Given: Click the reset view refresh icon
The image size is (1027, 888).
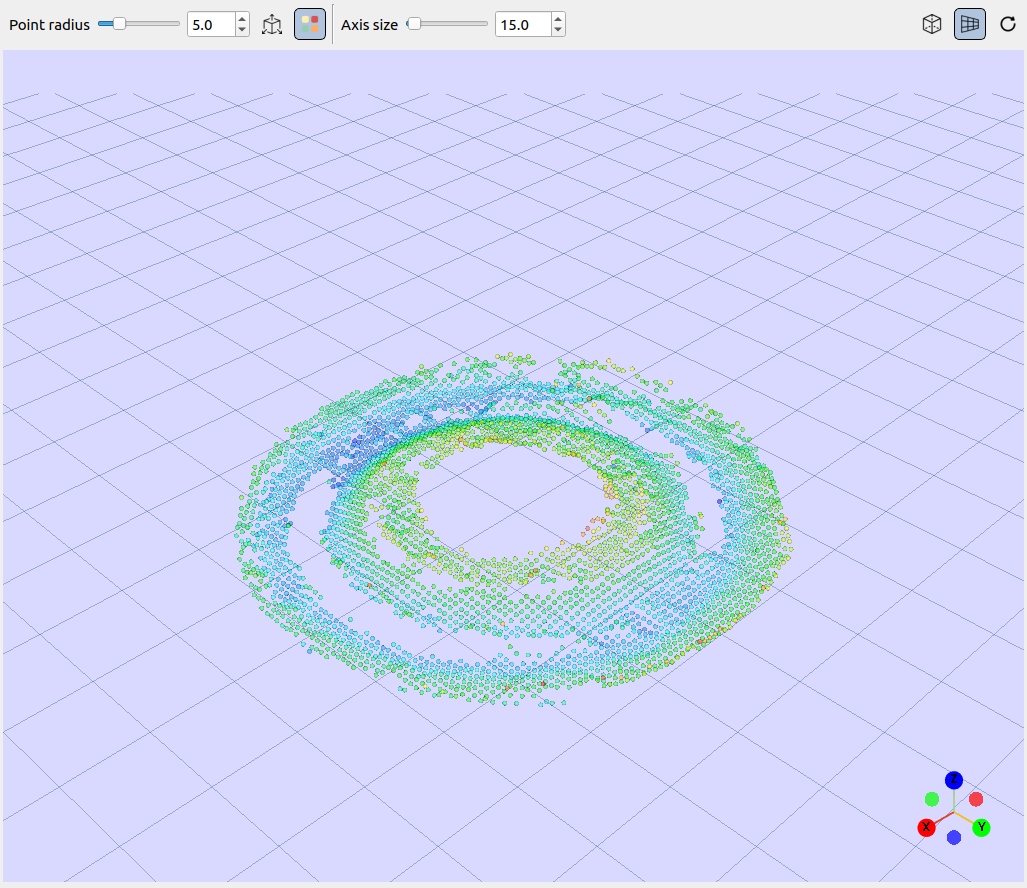Looking at the screenshot, I should coord(1007,25).
